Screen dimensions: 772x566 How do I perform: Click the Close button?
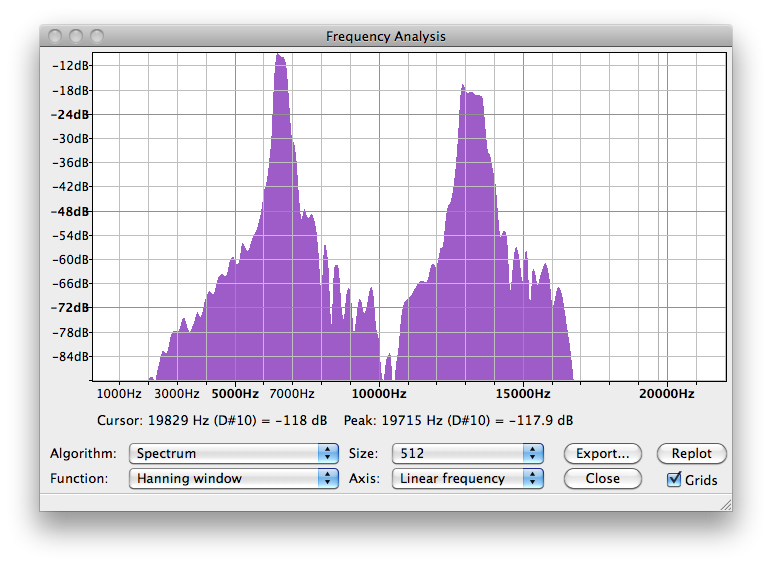(603, 478)
